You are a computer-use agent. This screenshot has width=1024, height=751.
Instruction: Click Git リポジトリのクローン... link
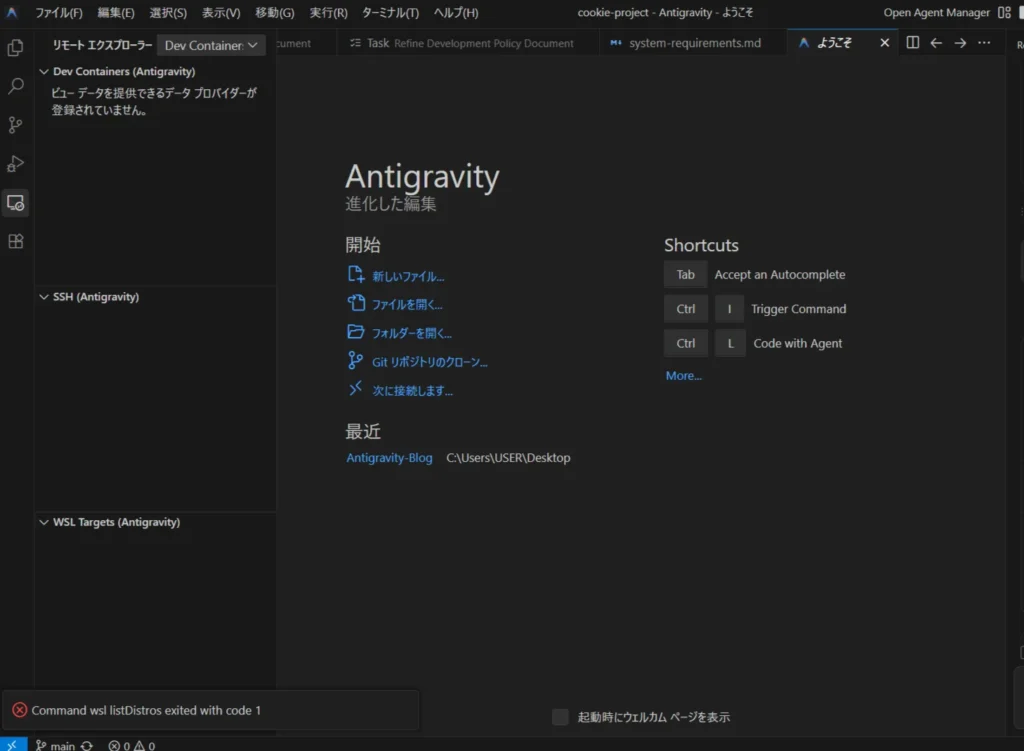point(430,362)
